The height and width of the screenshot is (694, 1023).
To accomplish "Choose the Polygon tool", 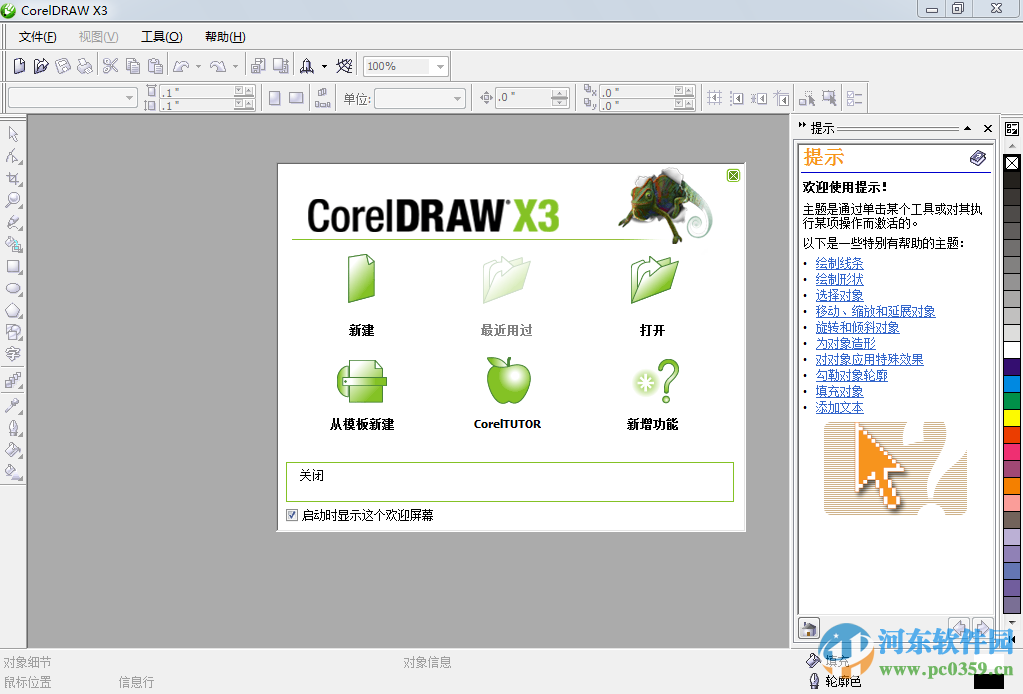I will [x=14, y=309].
